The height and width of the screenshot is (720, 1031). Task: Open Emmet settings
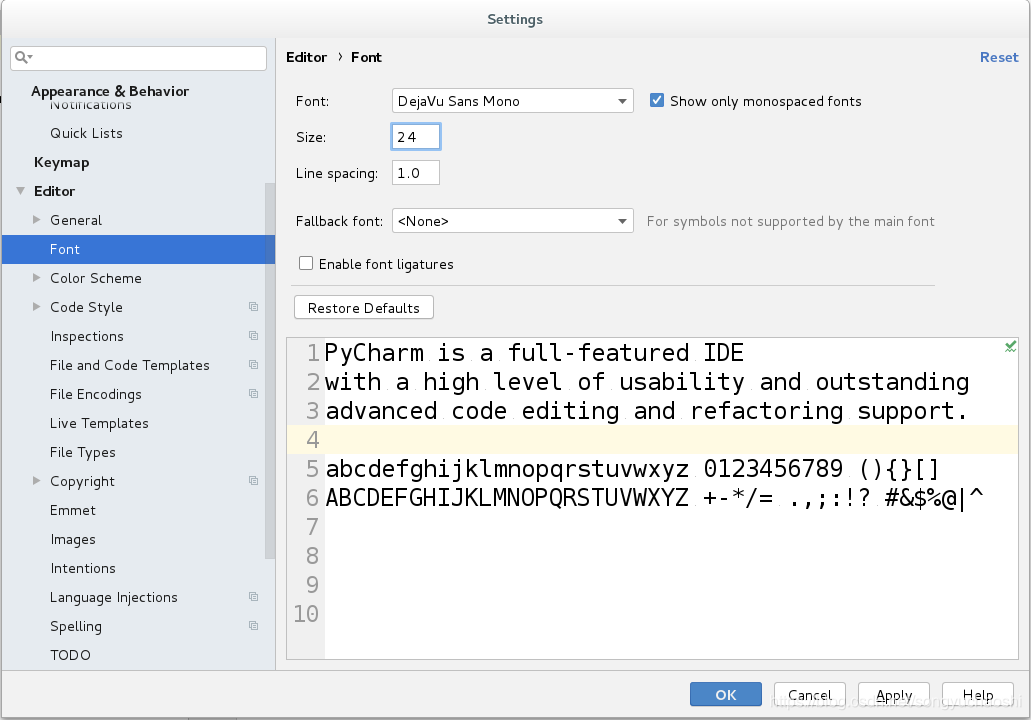click(73, 510)
